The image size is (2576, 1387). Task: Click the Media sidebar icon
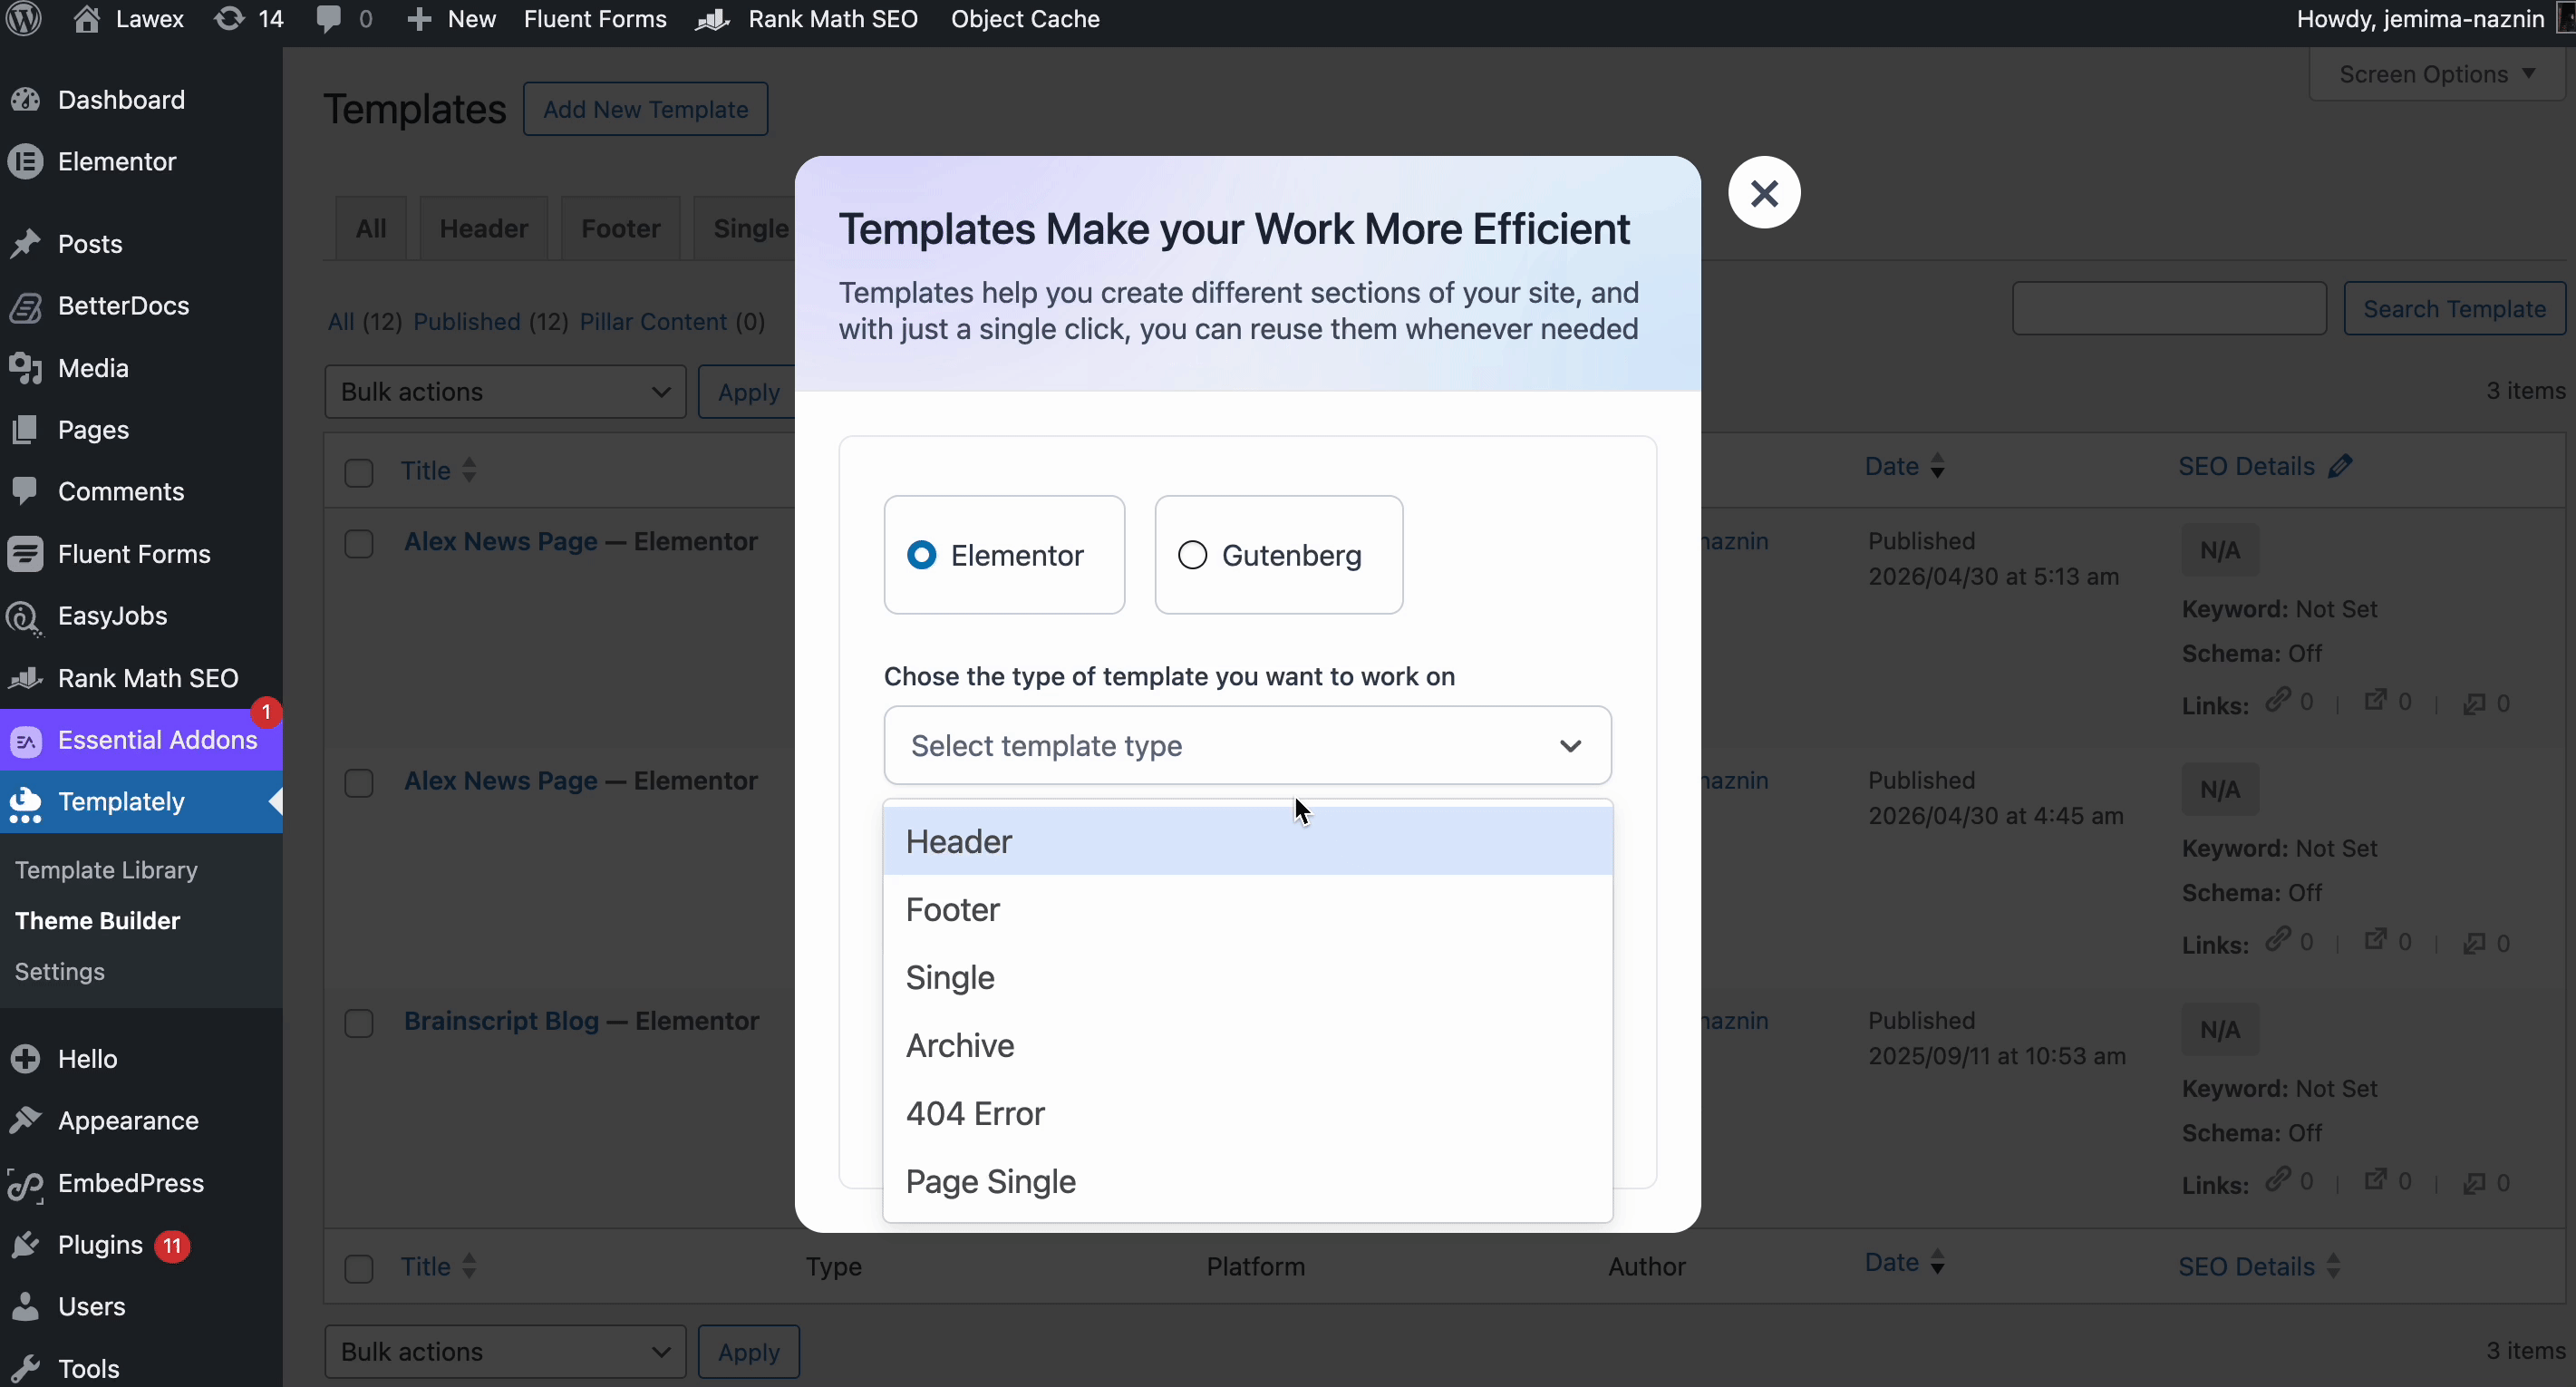(25, 368)
